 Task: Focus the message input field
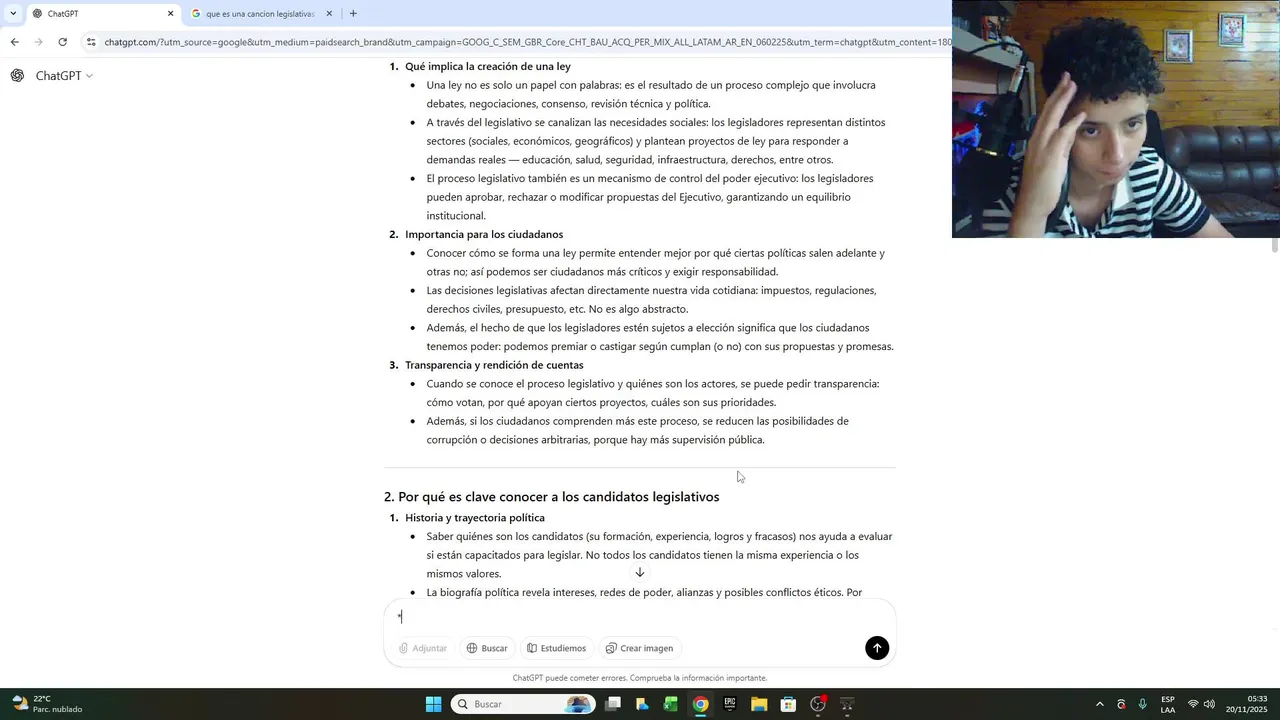(x=640, y=617)
